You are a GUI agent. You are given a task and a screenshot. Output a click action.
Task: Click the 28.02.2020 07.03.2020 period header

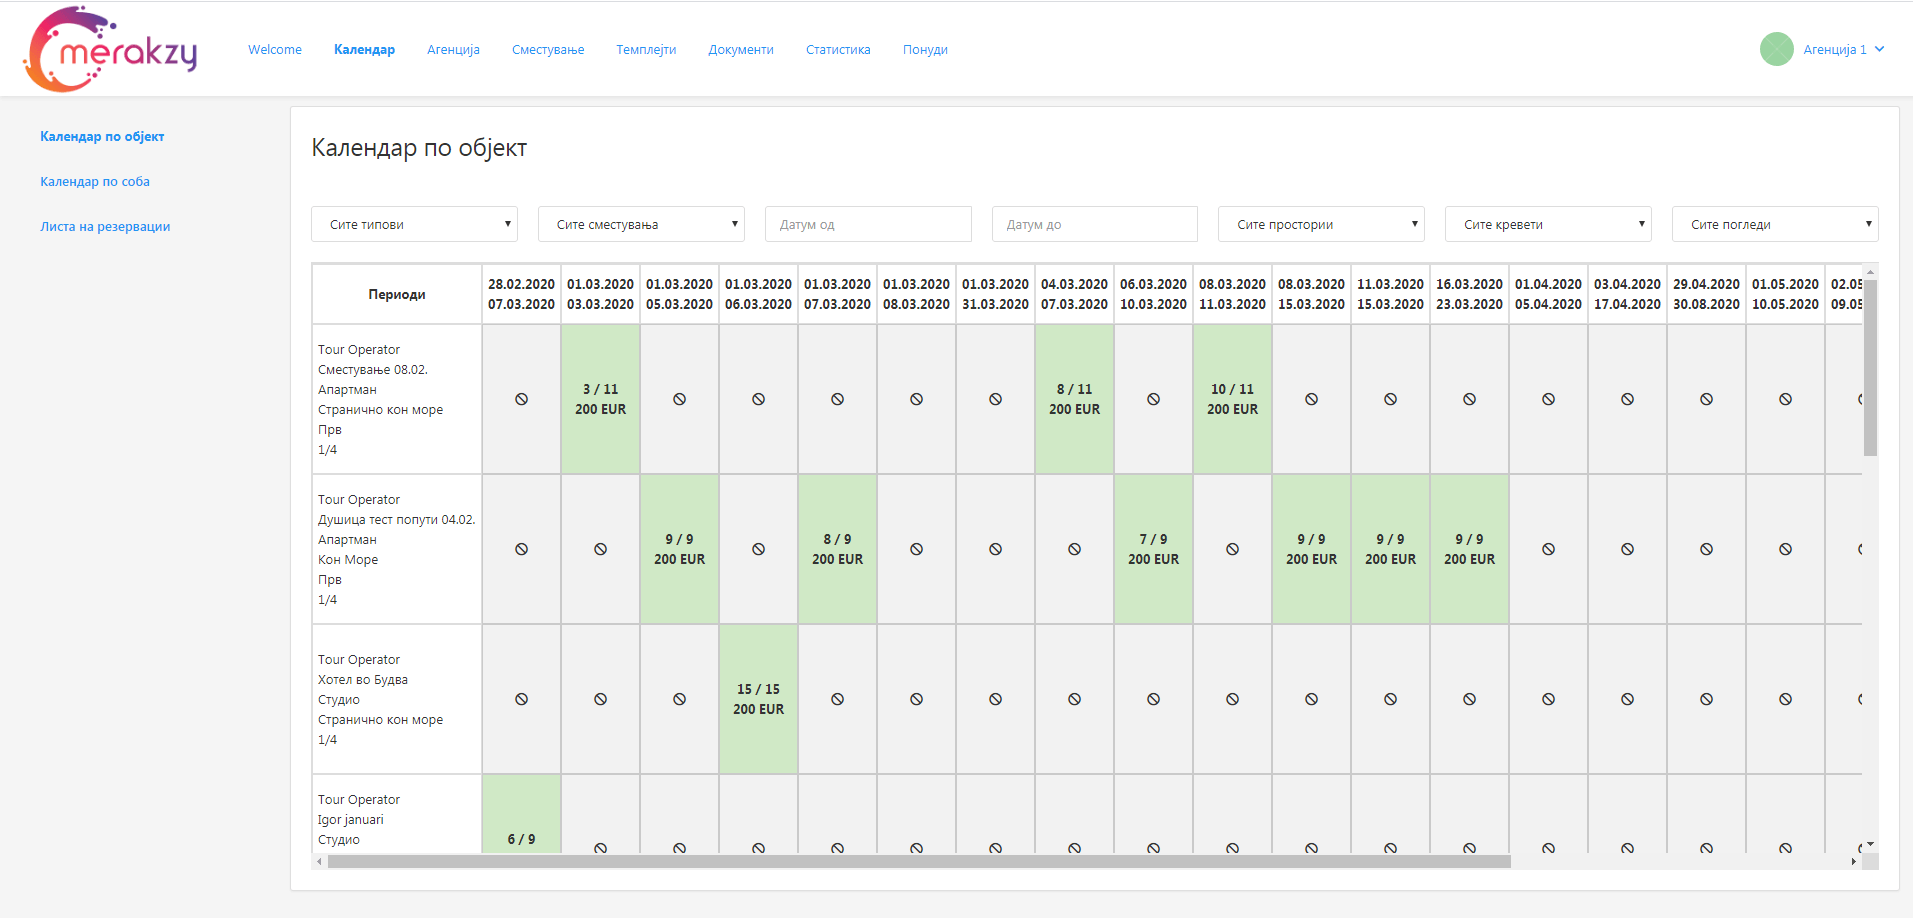coord(521,294)
